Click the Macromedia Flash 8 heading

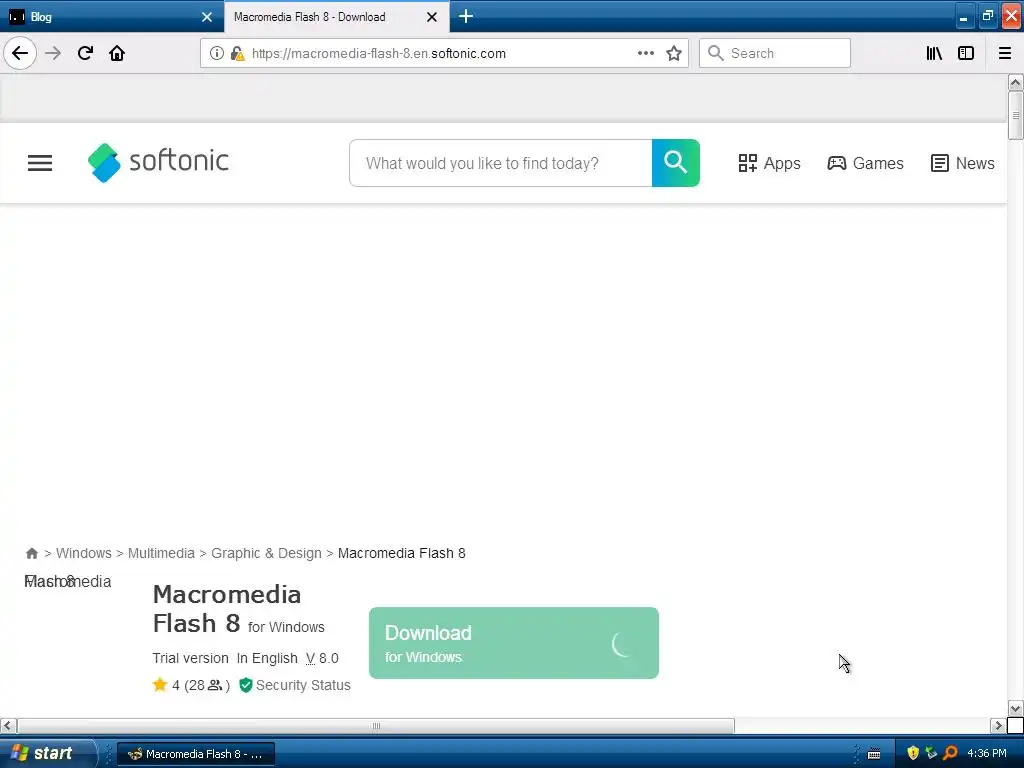pos(227,609)
